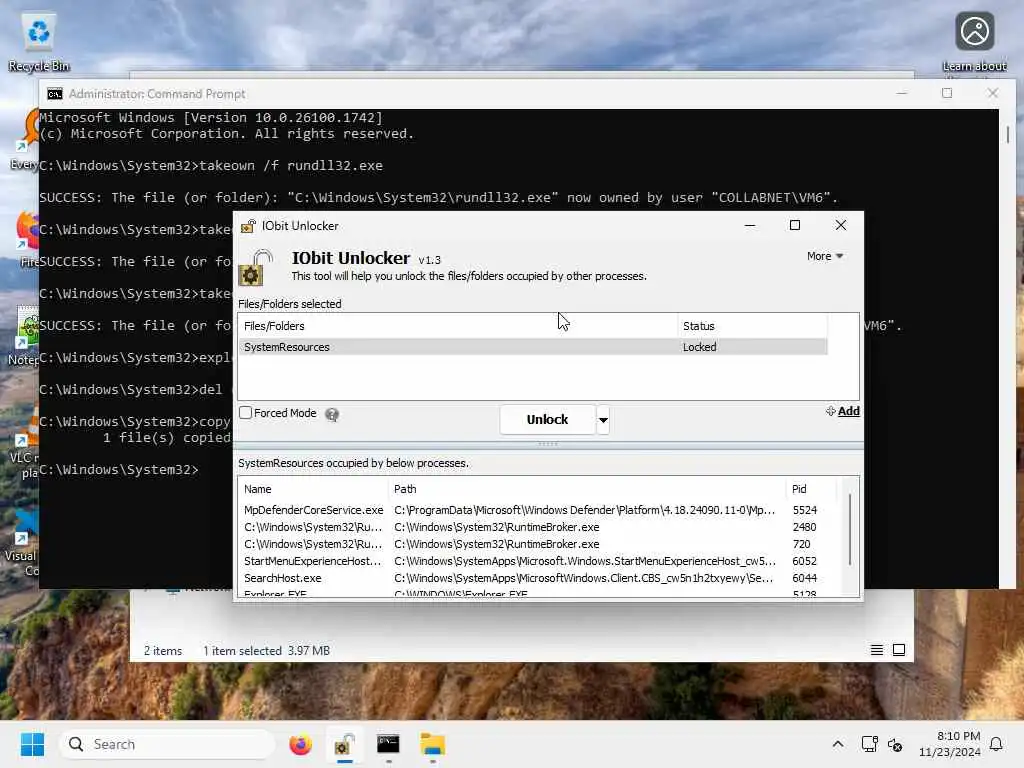Screen dimensions: 1024x768
Task: Select the MpDefenderCoreService.exe process row
Action: click(x=537, y=510)
